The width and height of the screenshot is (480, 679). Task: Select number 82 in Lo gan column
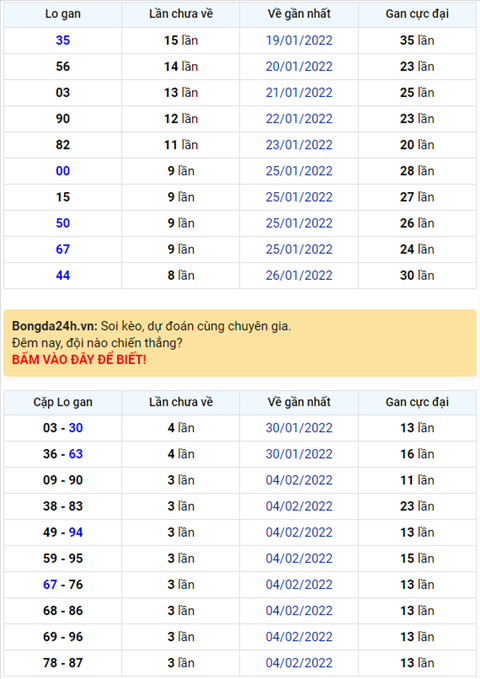click(x=63, y=145)
